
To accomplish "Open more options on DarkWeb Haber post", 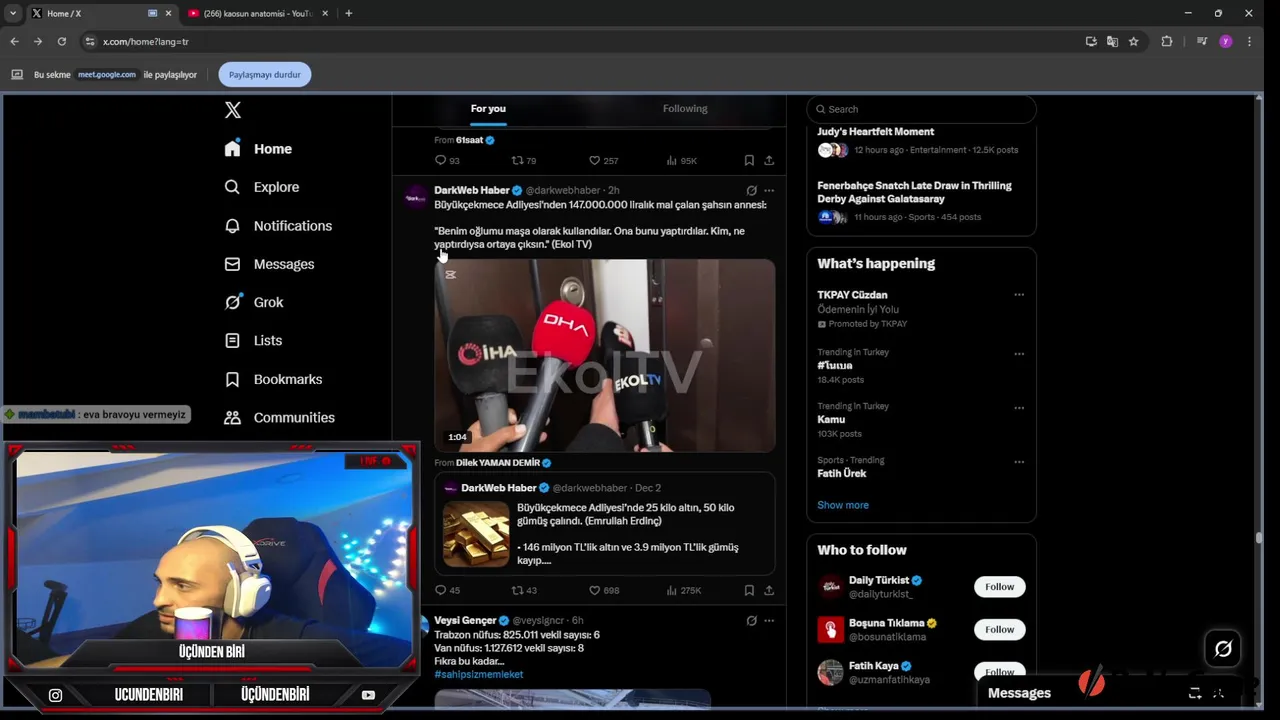I will [769, 190].
